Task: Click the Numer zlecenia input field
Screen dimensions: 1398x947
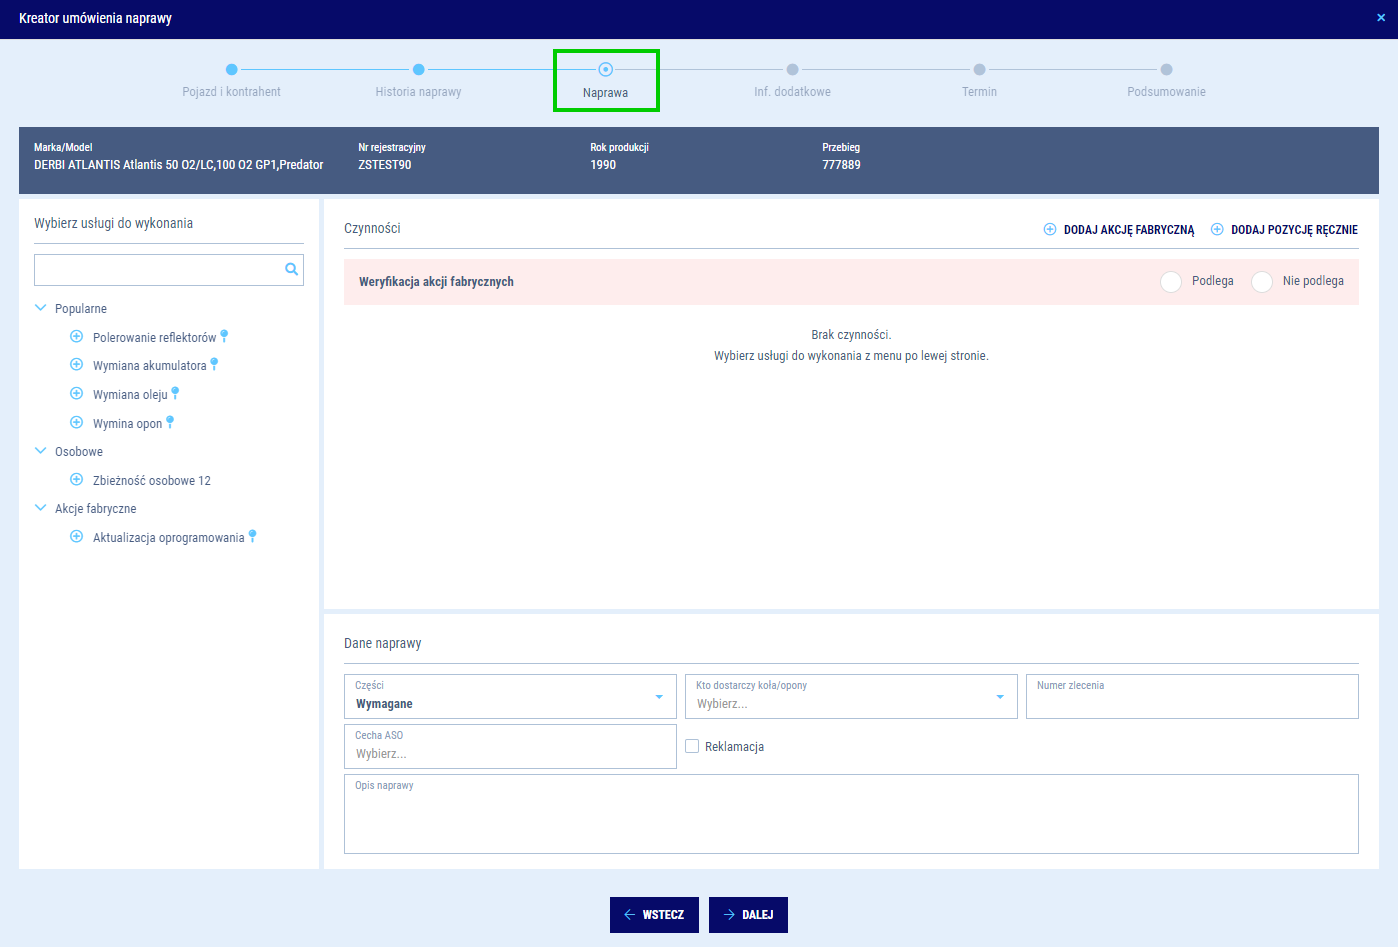Action: click(x=1191, y=700)
